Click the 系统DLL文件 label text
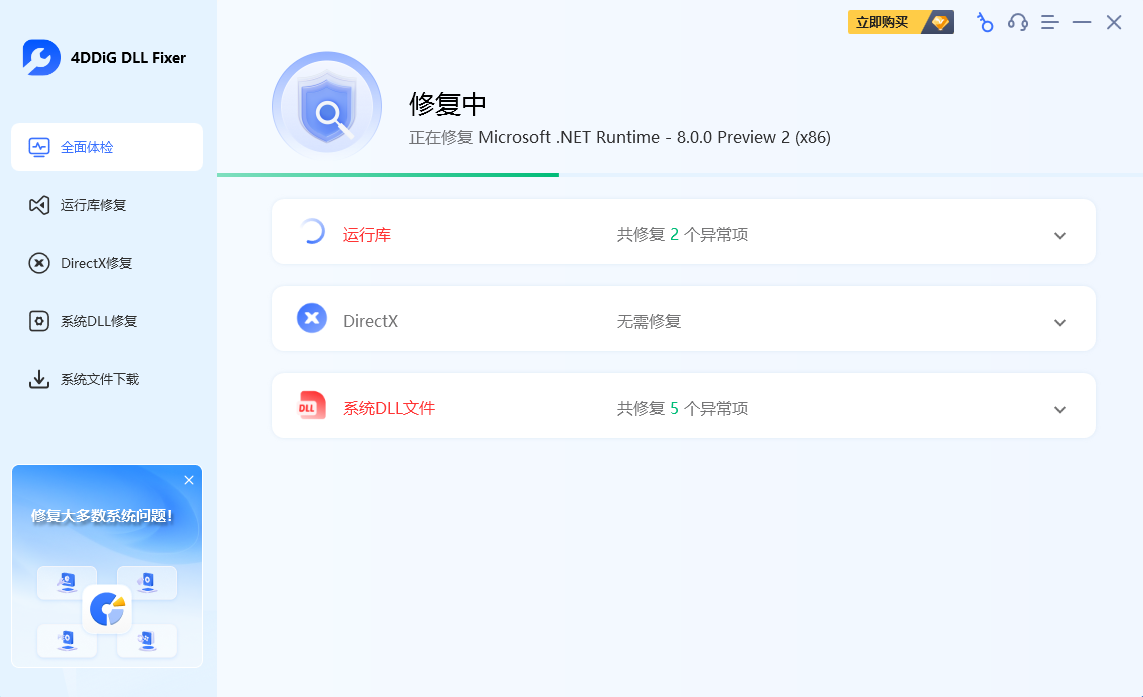The image size is (1143, 697). point(389,408)
